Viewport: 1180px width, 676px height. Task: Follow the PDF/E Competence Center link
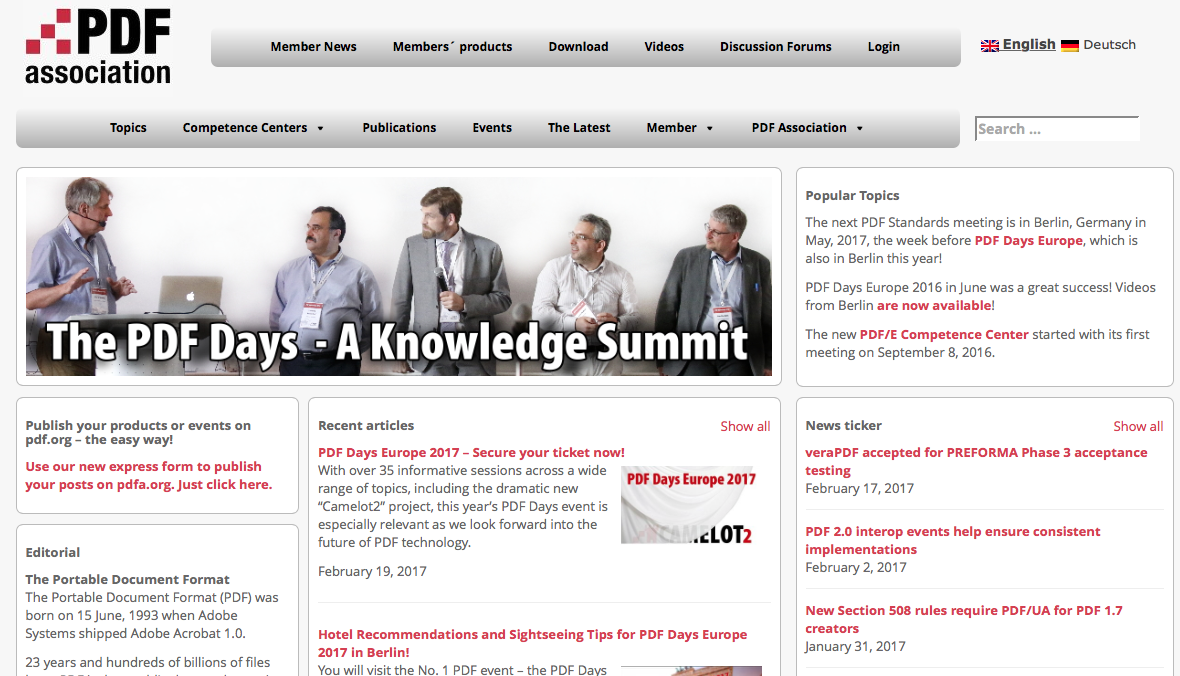(x=943, y=334)
